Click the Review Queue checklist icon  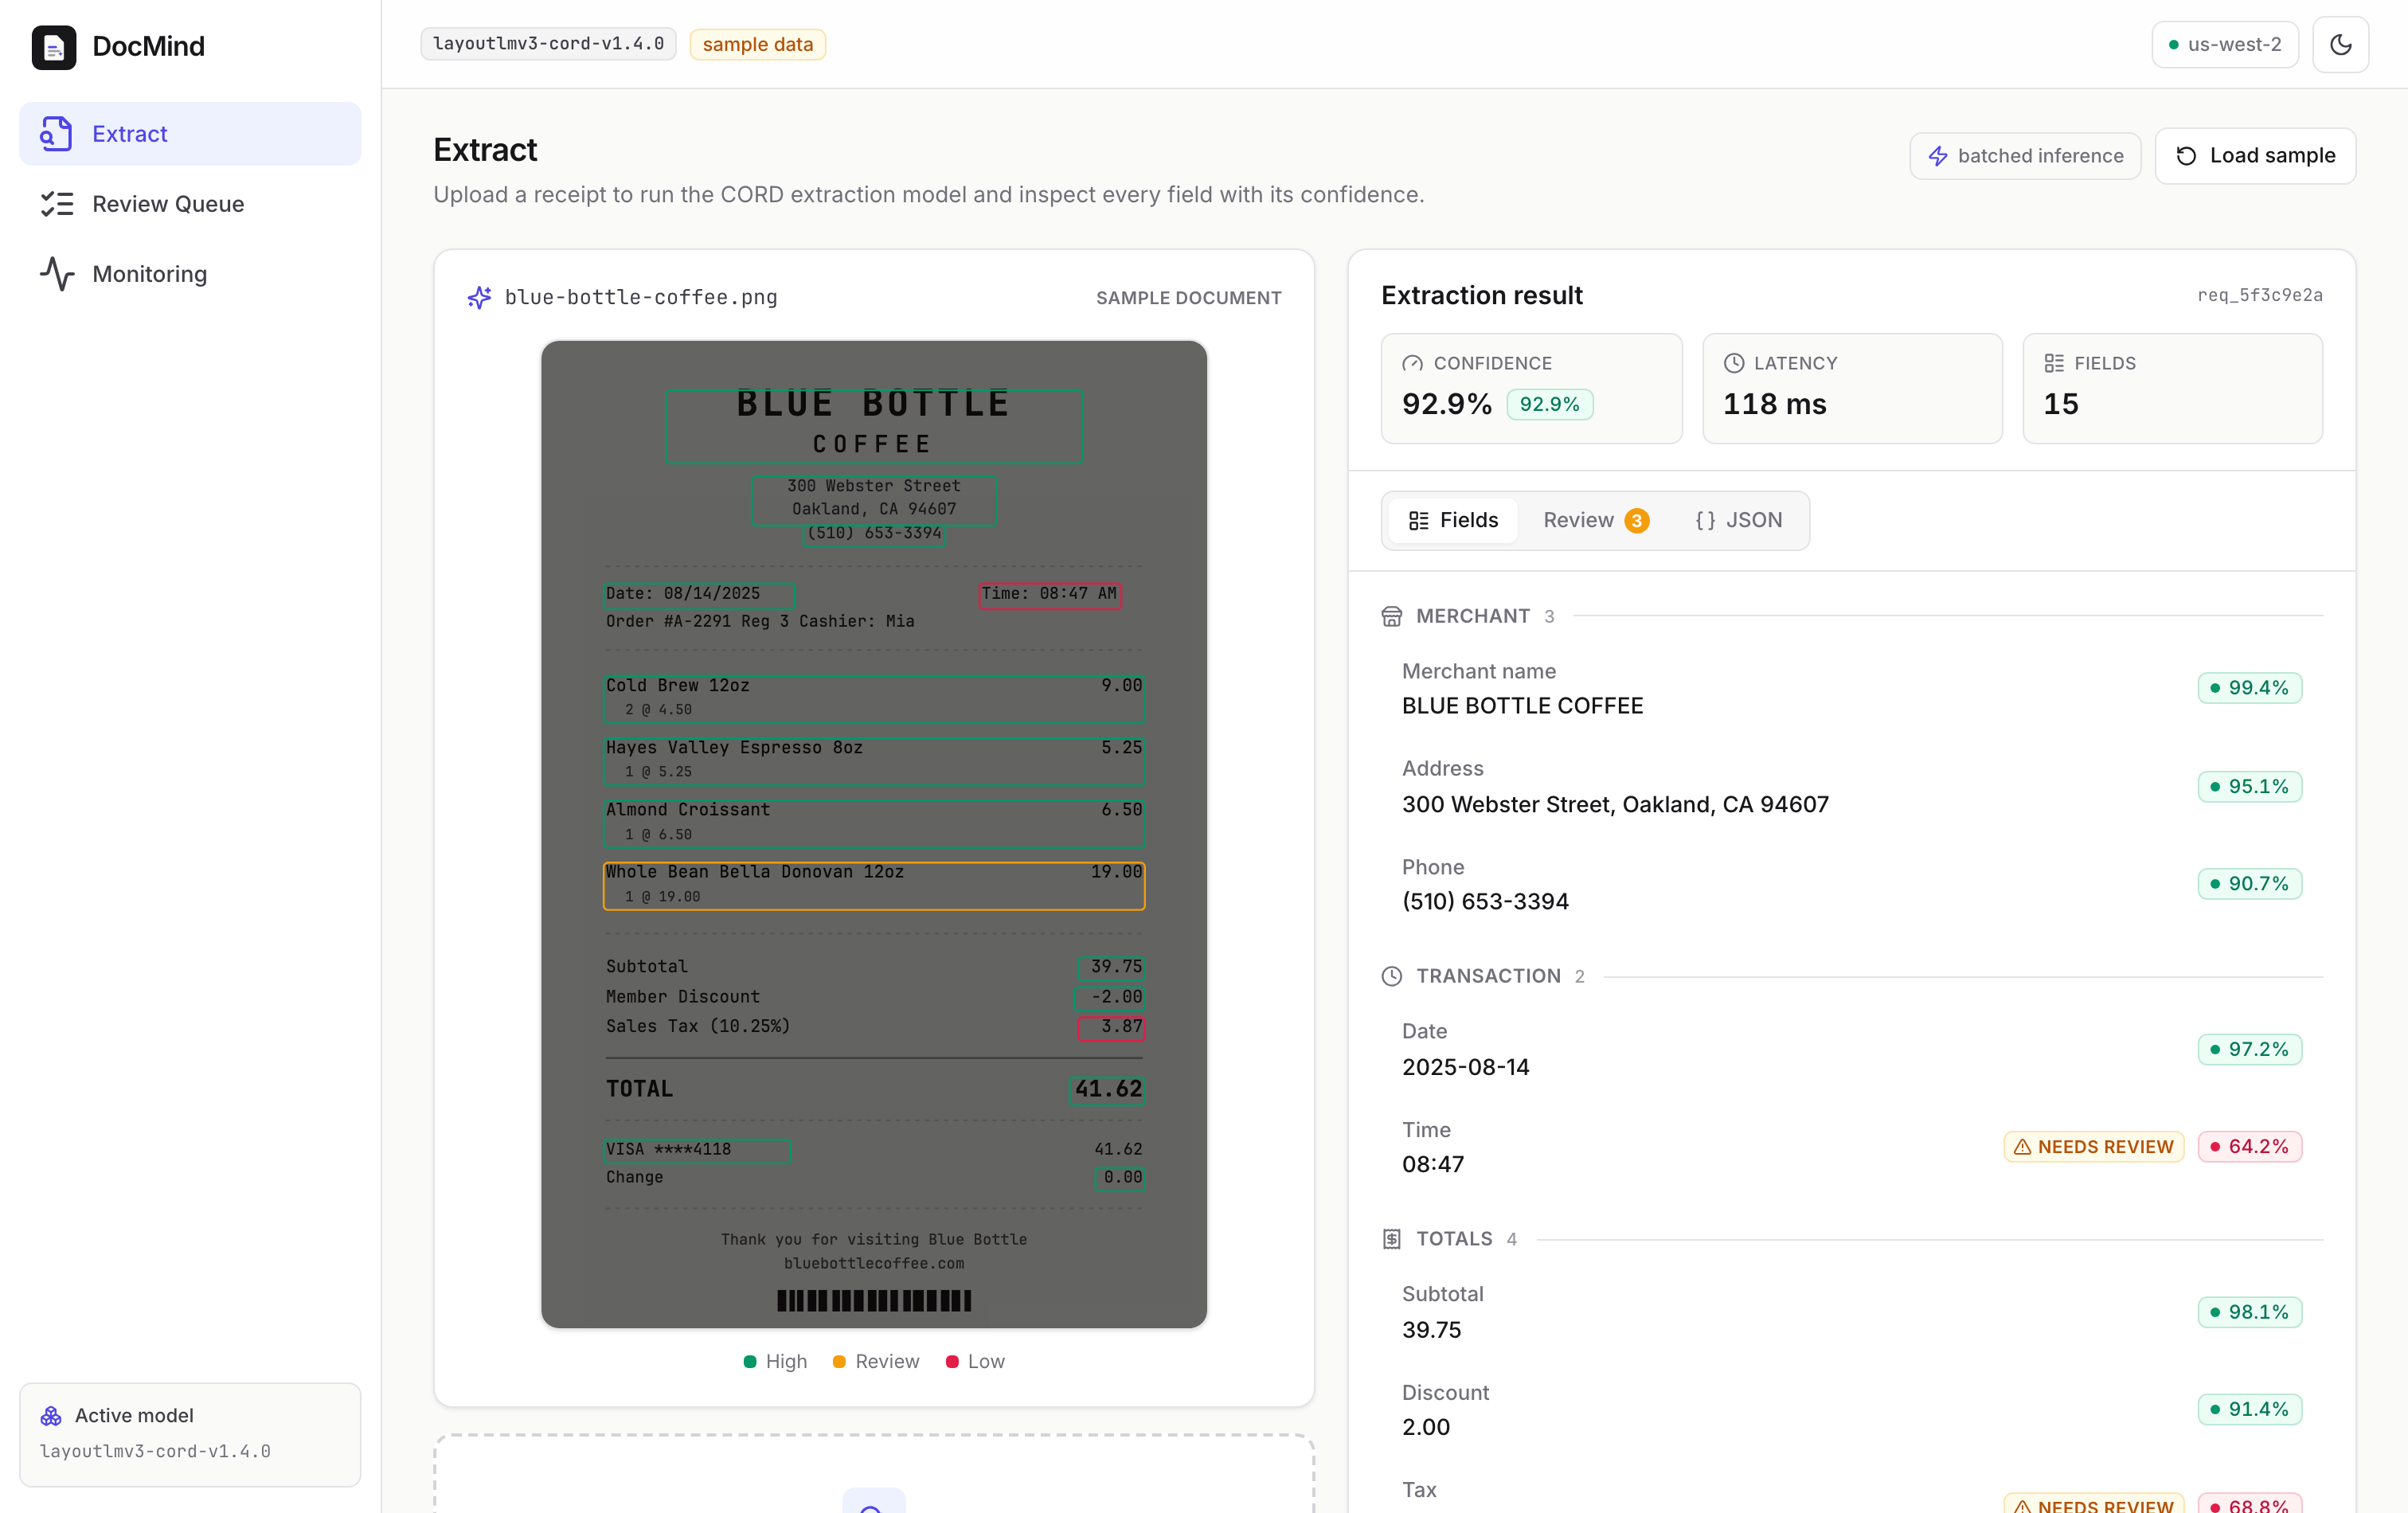56,203
